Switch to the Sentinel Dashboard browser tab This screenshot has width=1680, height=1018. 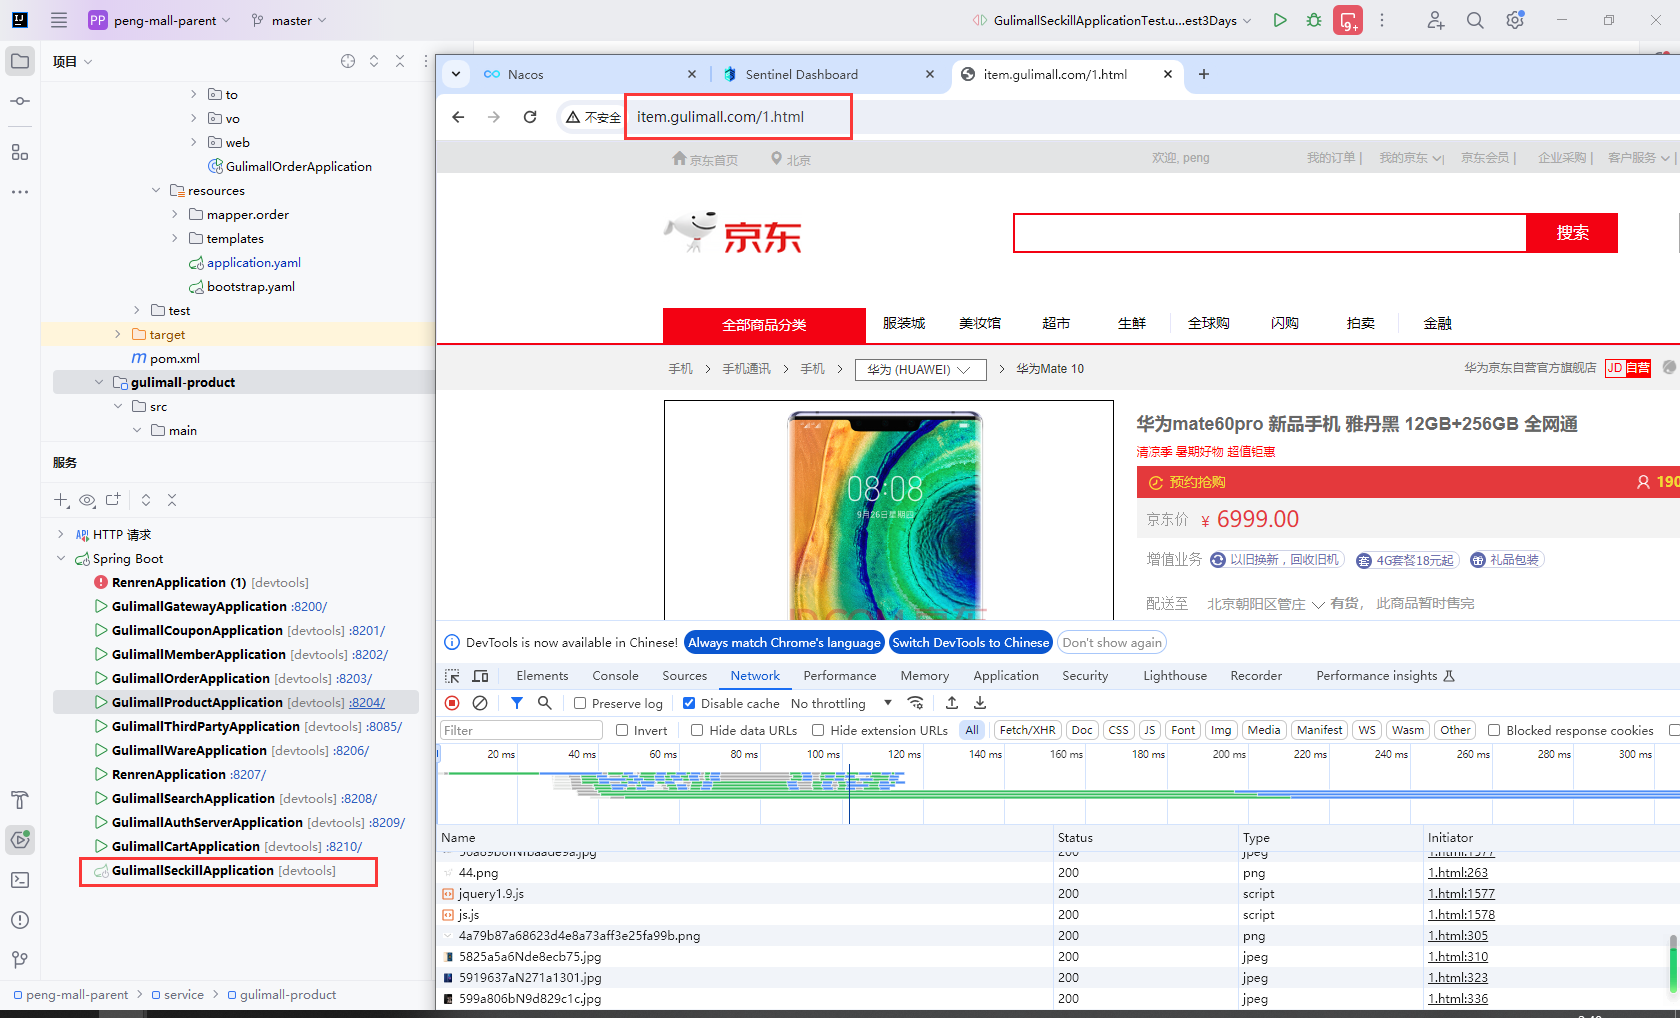coord(827,74)
